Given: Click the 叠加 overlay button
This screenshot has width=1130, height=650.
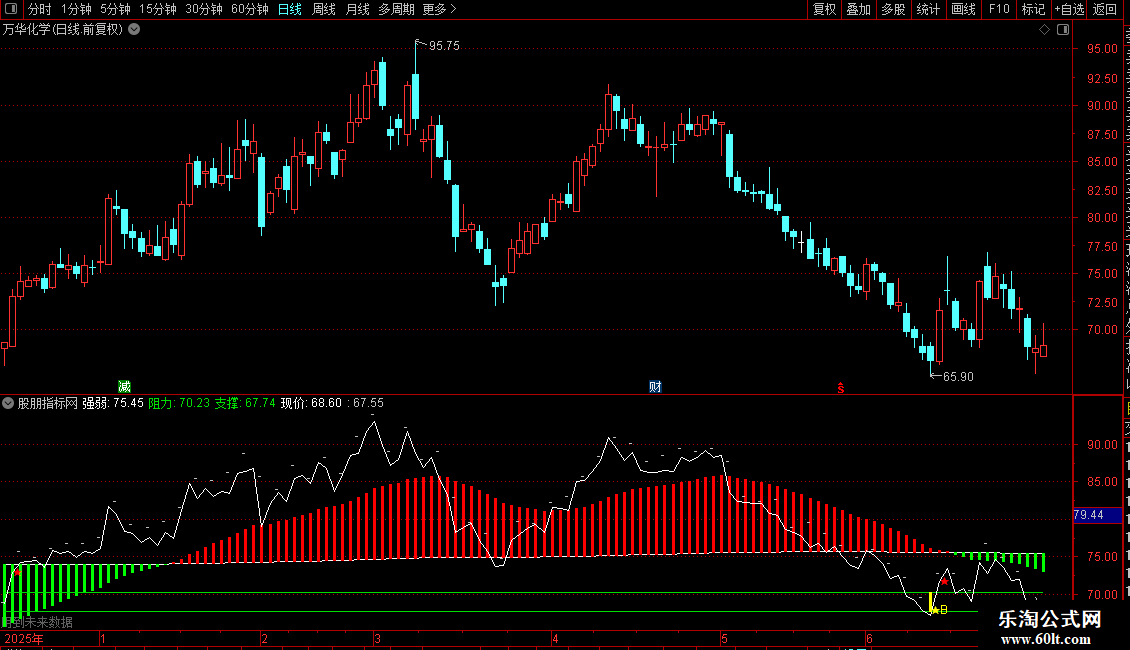Looking at the screenshot, I should [x=858, y=9].
